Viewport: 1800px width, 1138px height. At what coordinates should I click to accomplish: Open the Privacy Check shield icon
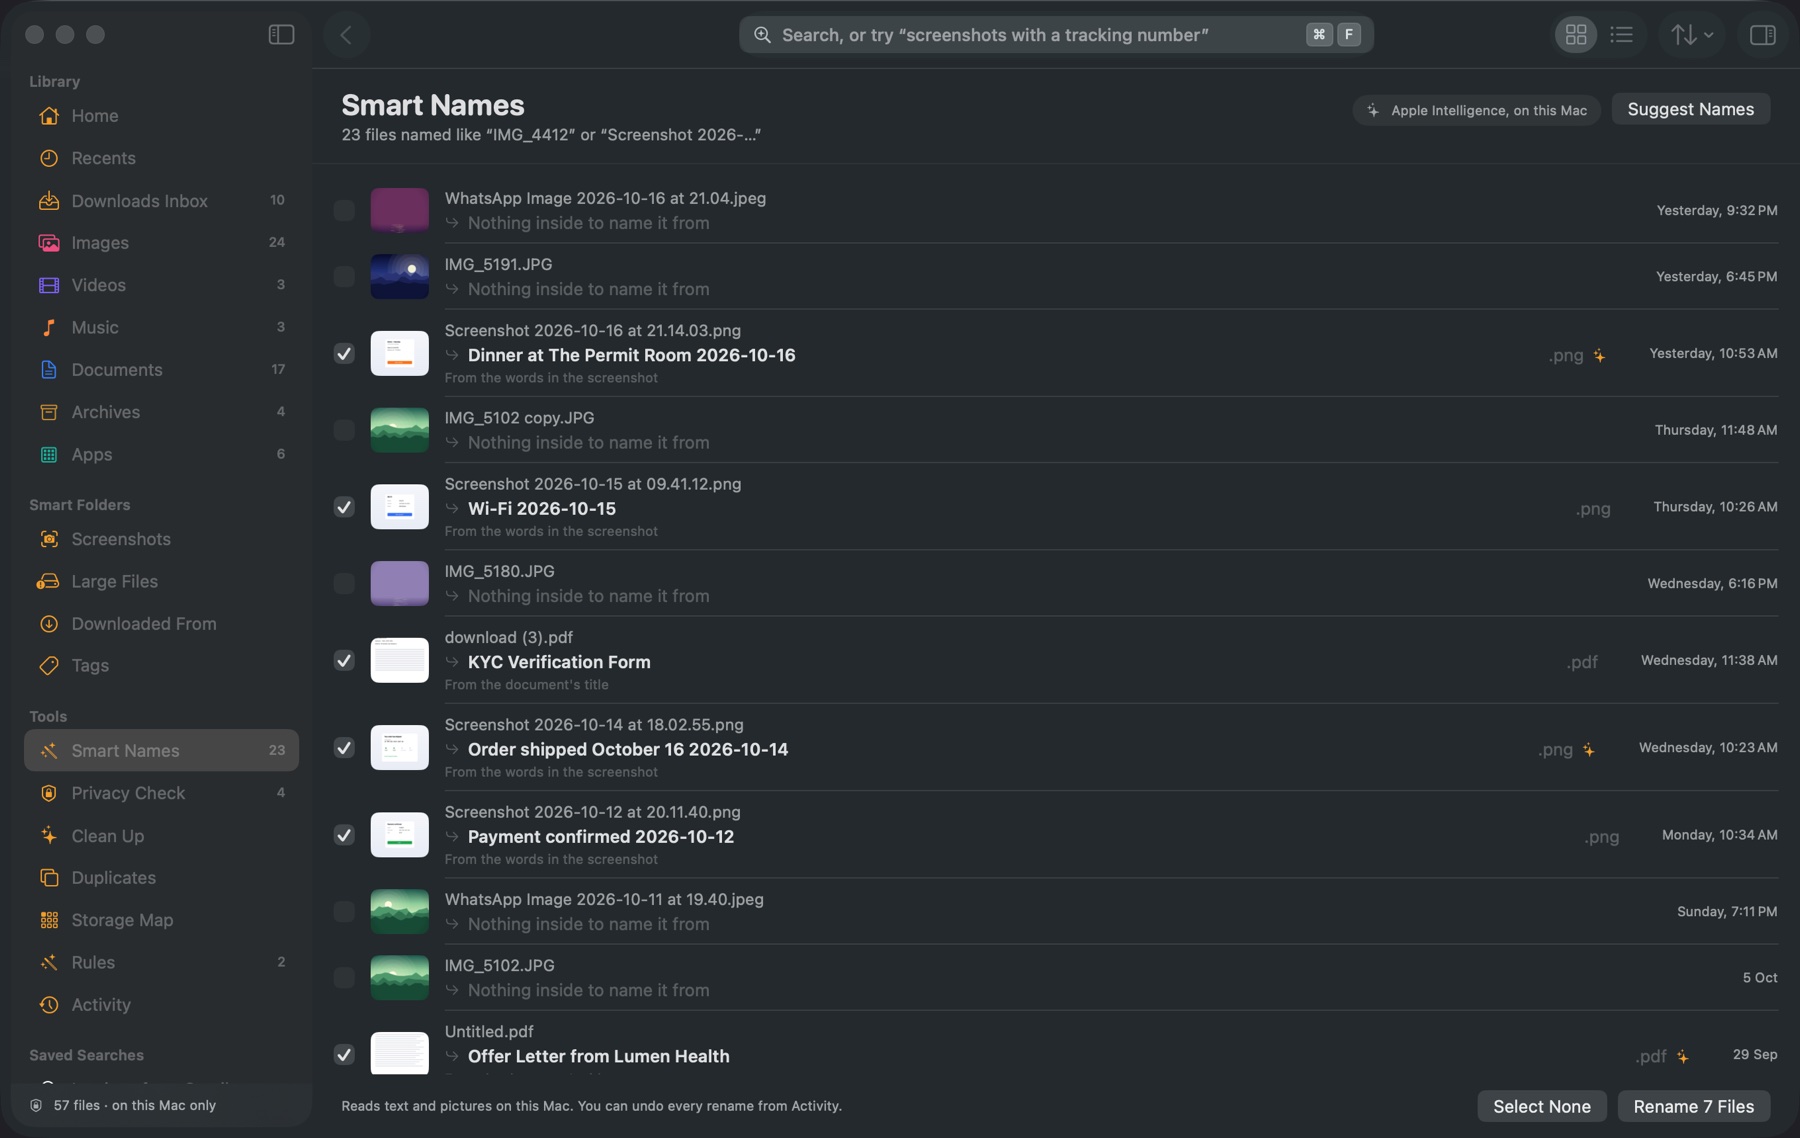(x=49, y=793)
